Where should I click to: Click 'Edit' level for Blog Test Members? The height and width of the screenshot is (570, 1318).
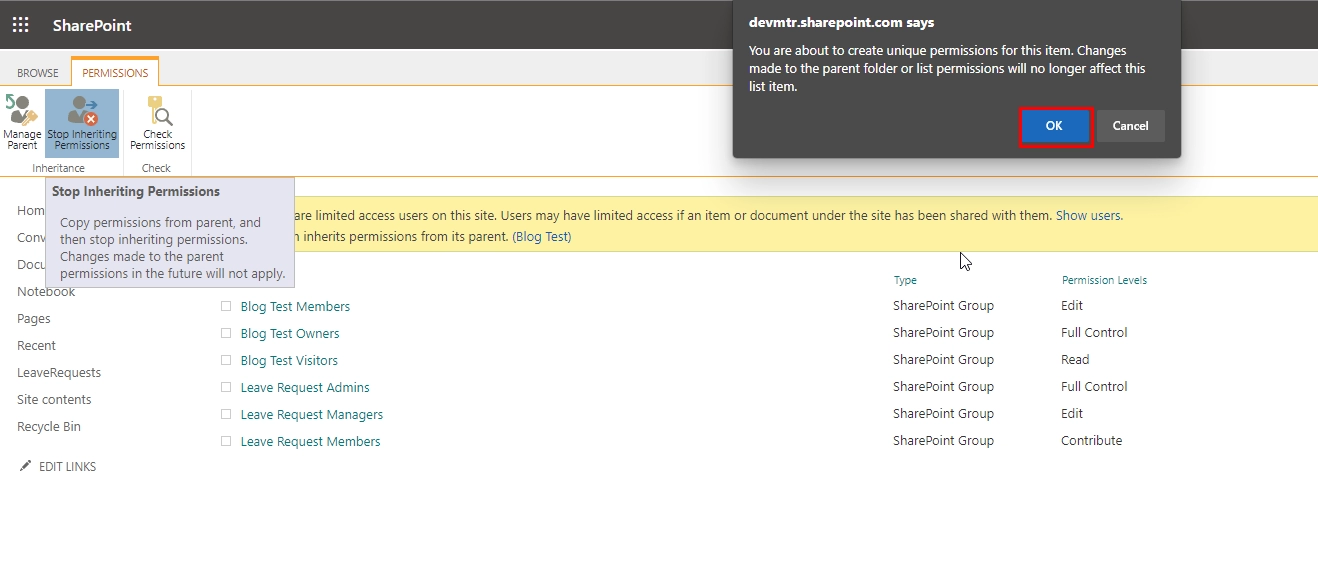1072,305
